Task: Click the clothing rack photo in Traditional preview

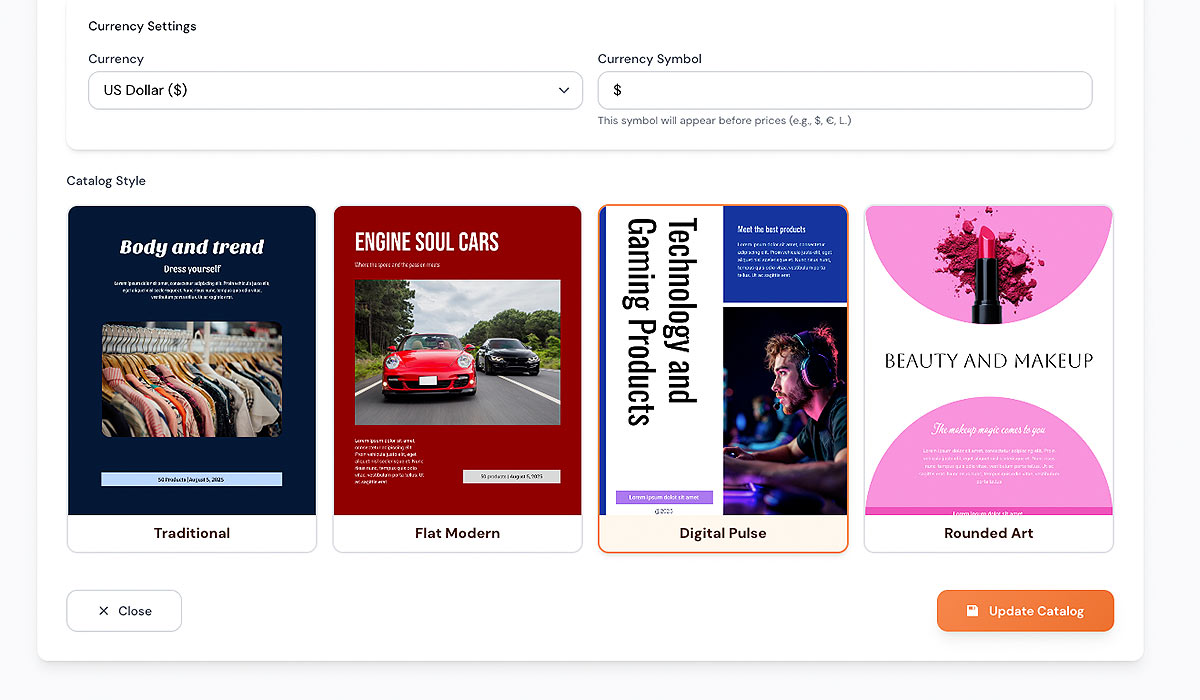Action: (192, 379)
